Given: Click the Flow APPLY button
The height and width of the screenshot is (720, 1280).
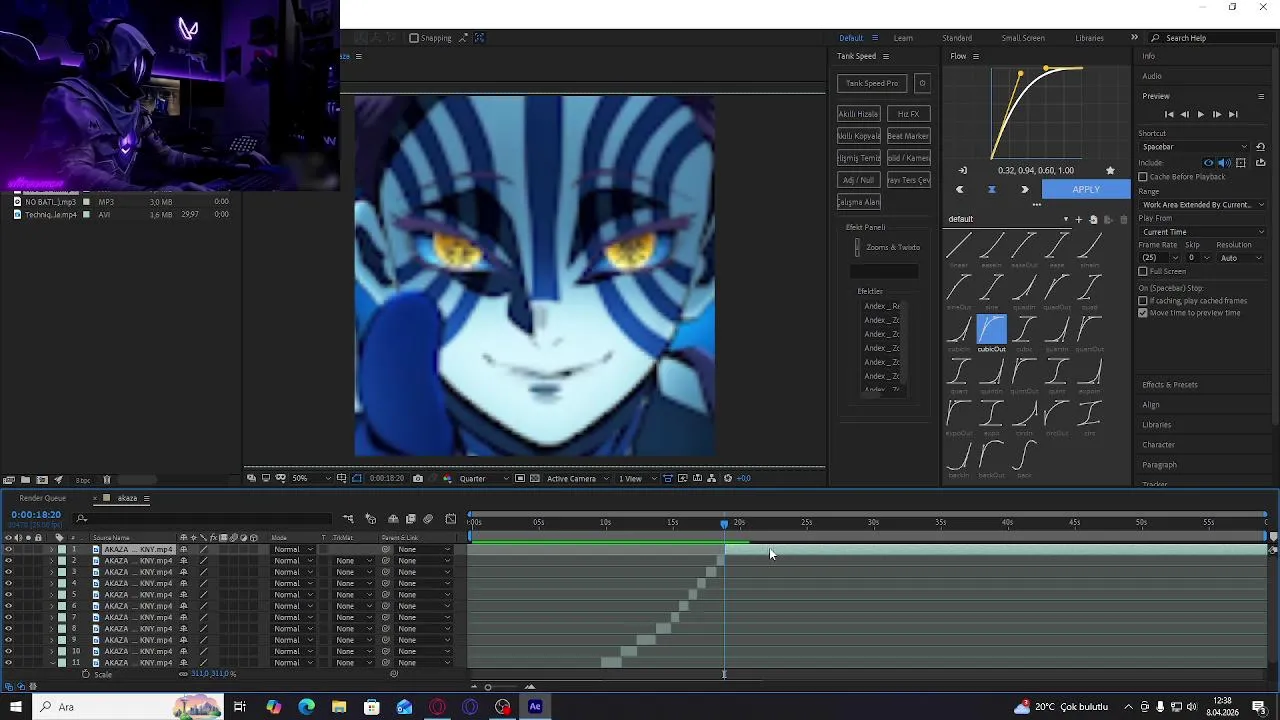Looking at the screenshot, I should click(1086, 190).
